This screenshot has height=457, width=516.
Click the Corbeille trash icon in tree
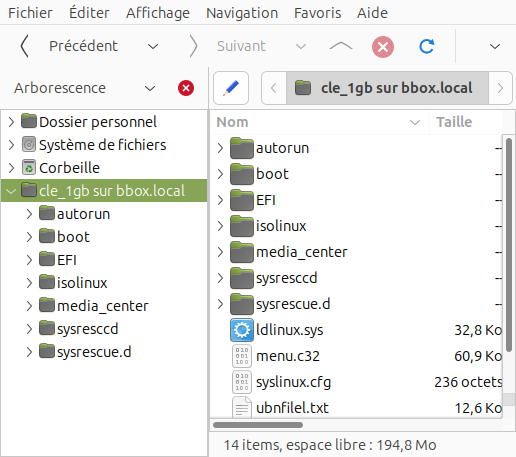(29, 168)
